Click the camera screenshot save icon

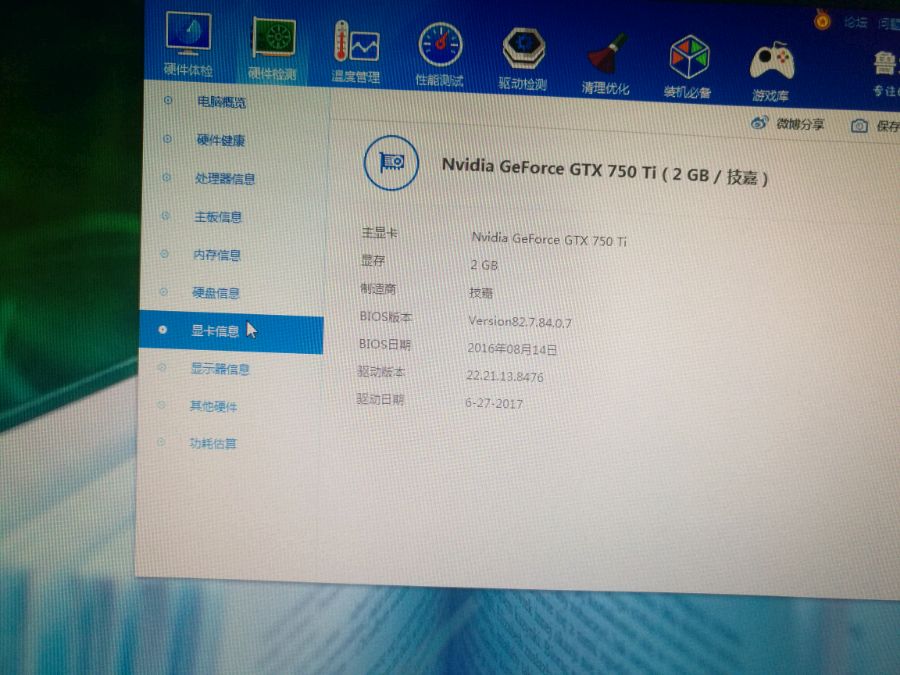tap(859, 126)
